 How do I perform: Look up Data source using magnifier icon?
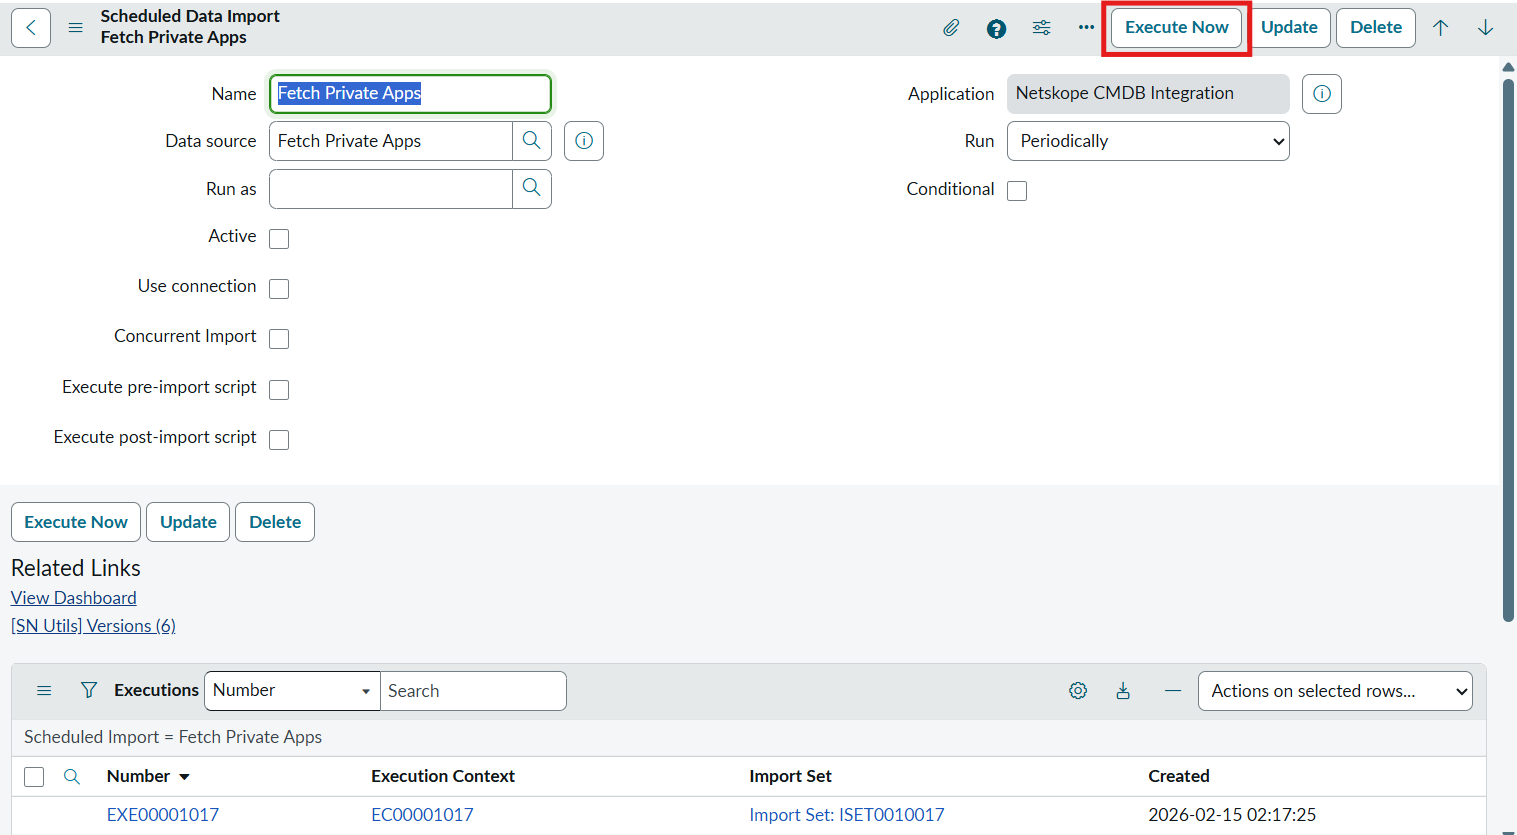[532, 141]
